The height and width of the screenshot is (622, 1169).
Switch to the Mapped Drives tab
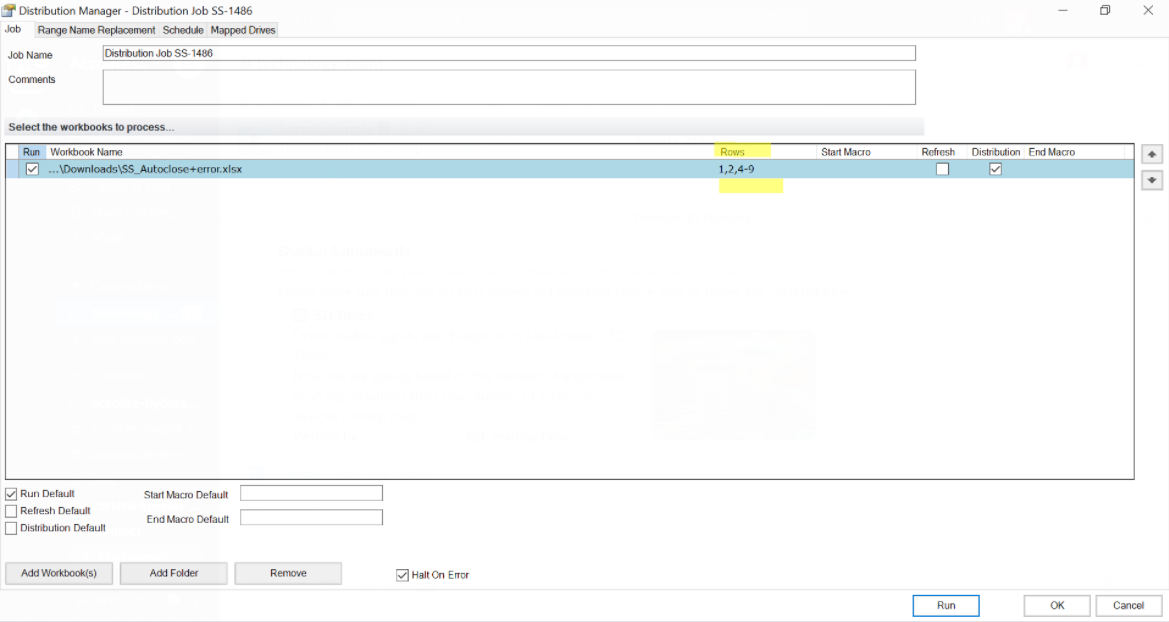(x=242, y=30)
